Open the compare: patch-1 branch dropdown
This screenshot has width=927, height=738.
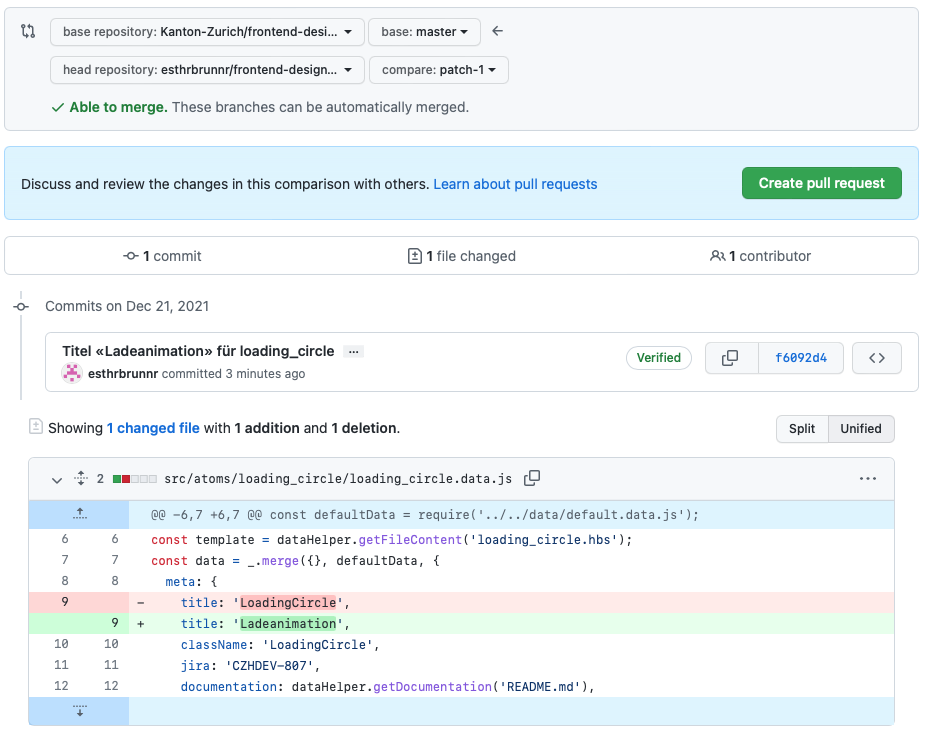coord(438,70)
